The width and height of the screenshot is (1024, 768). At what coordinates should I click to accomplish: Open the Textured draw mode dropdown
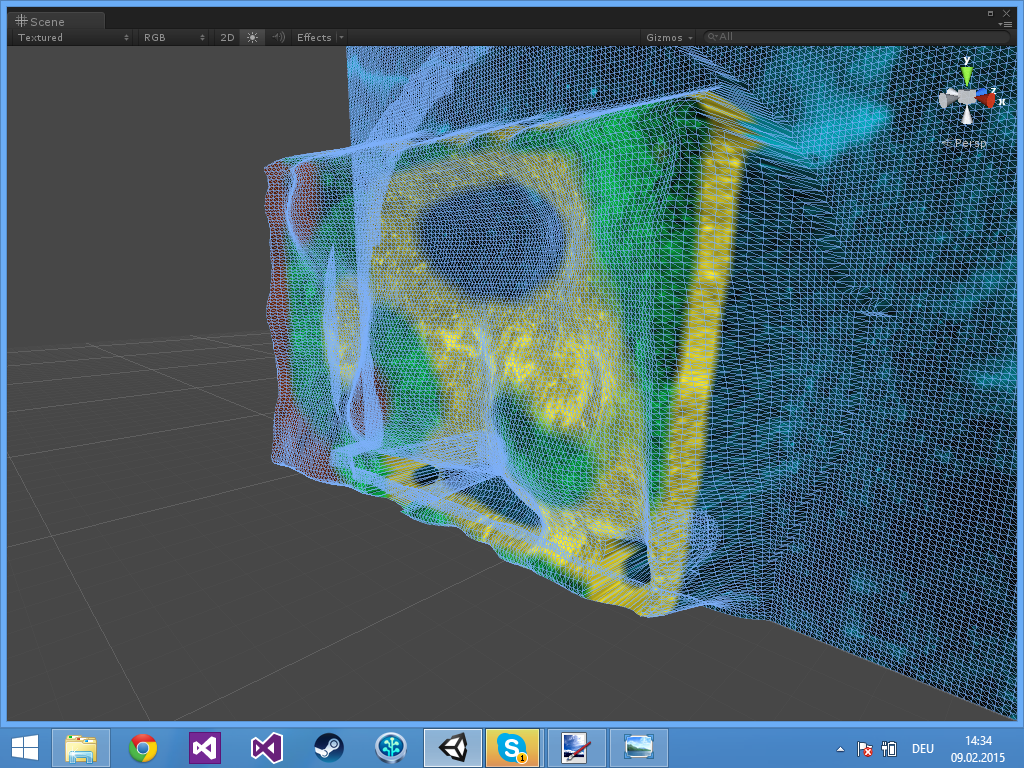tap(72, 37)
